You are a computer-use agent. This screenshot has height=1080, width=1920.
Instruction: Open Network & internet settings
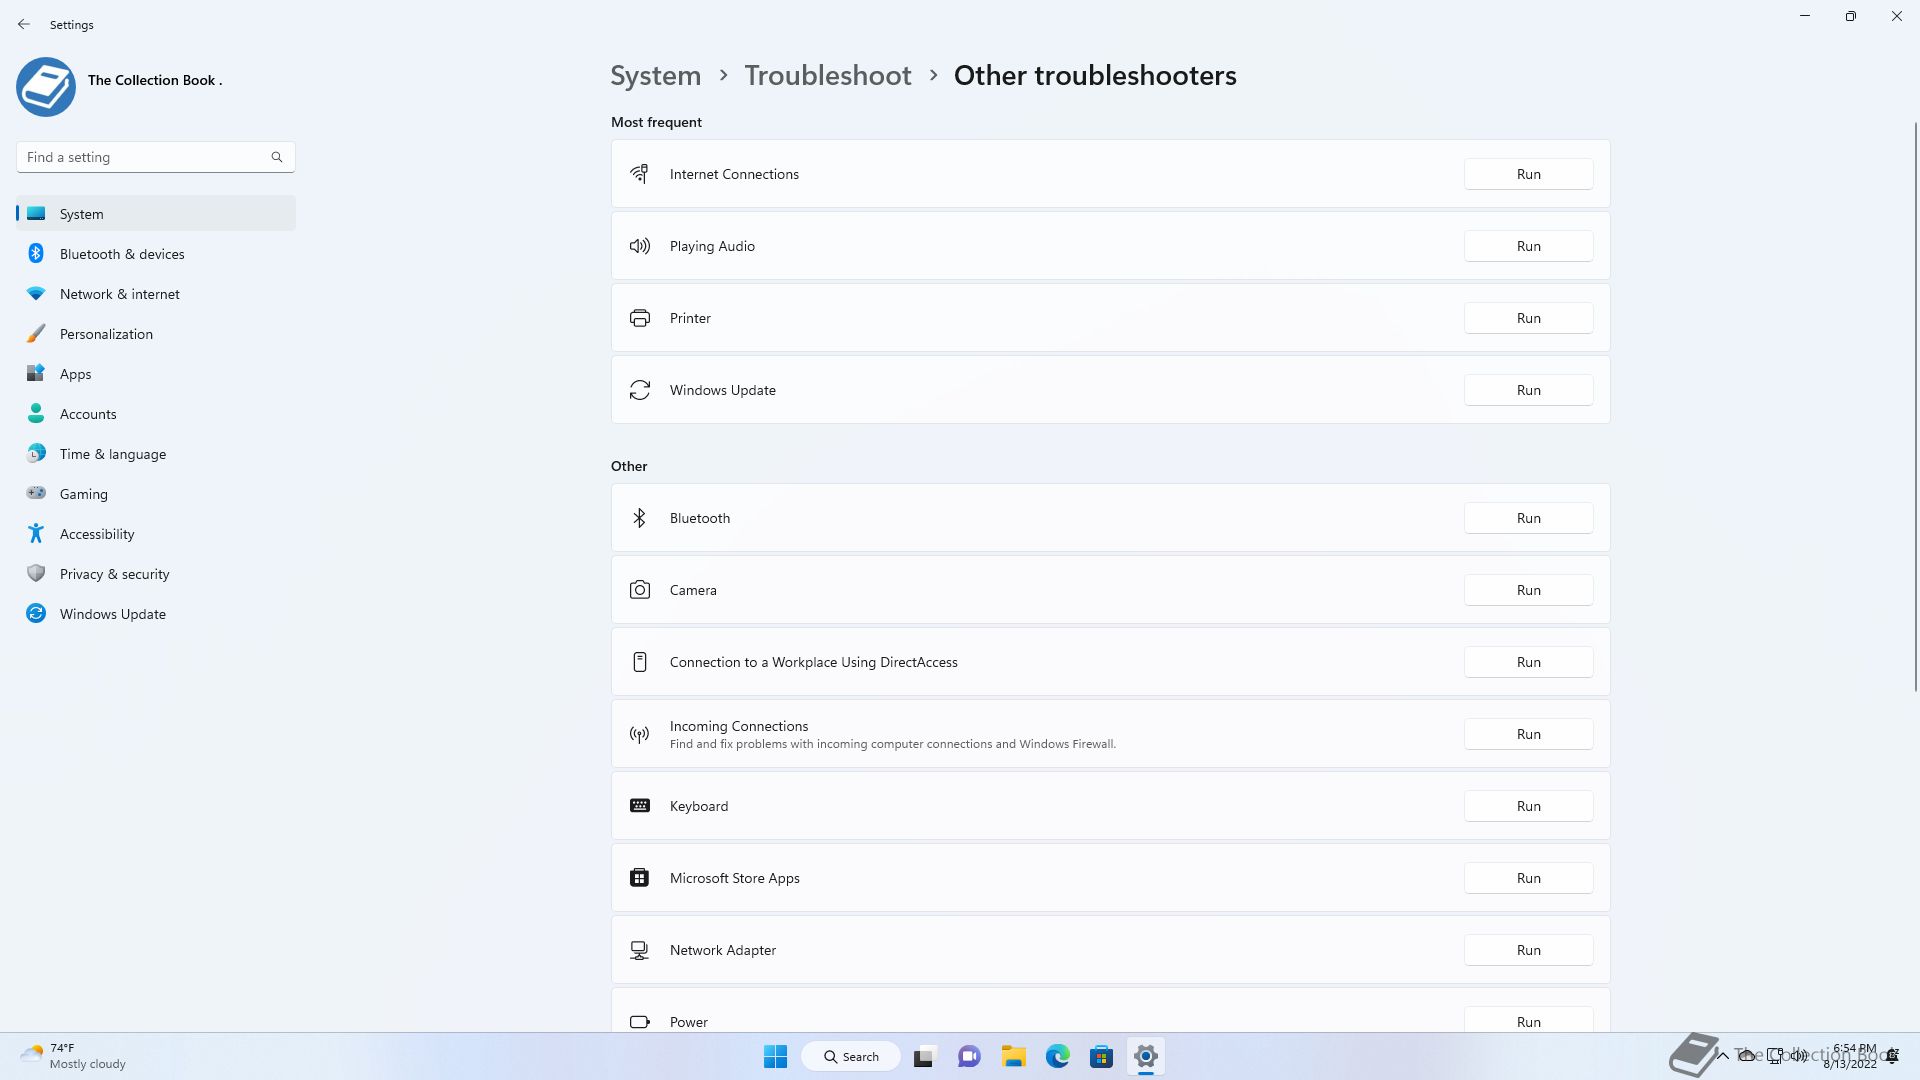pos(156,294)
